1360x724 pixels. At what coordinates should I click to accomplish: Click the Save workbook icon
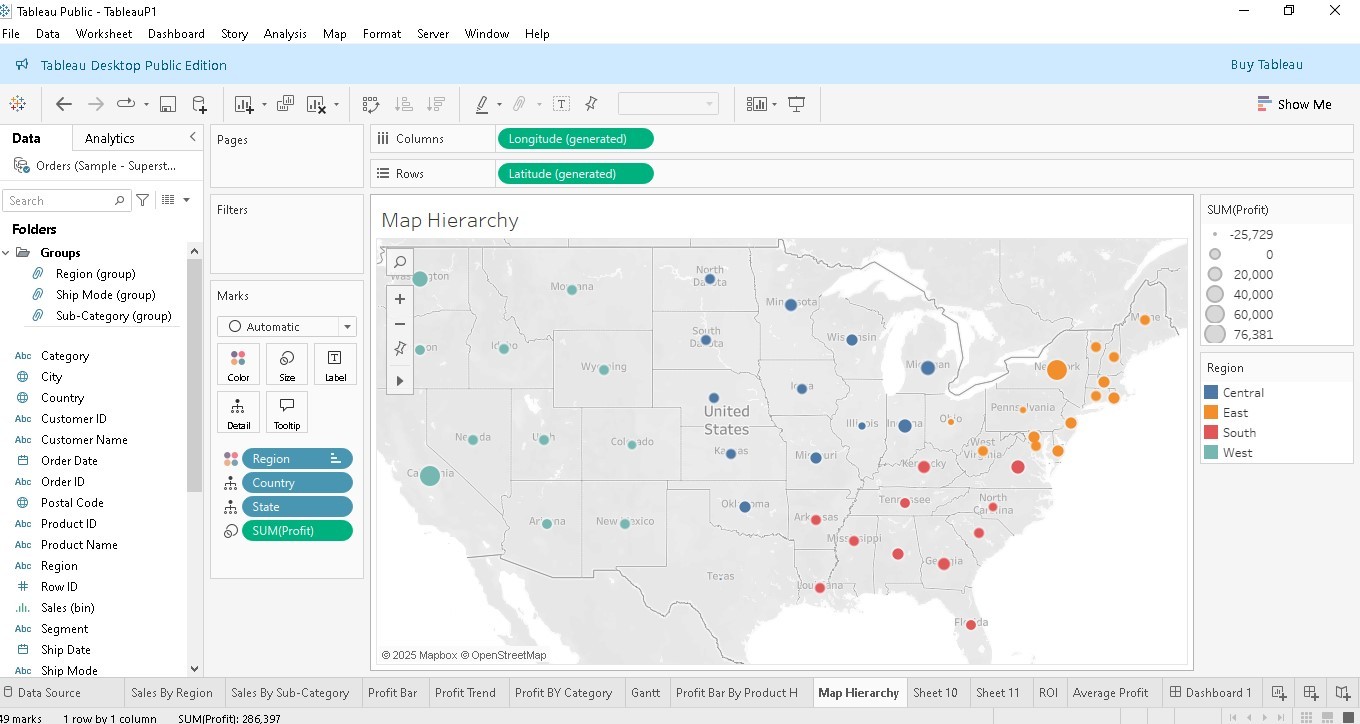168,103
